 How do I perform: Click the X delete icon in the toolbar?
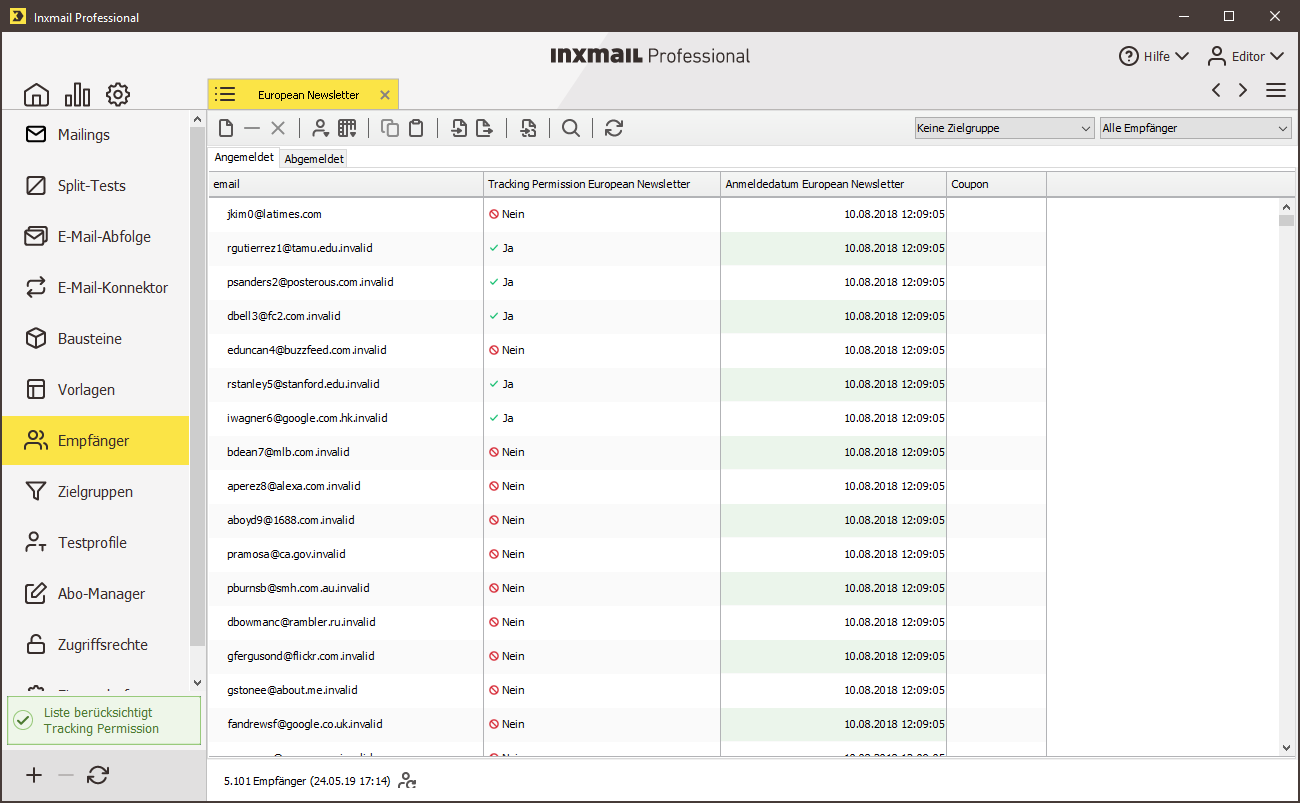278,128
